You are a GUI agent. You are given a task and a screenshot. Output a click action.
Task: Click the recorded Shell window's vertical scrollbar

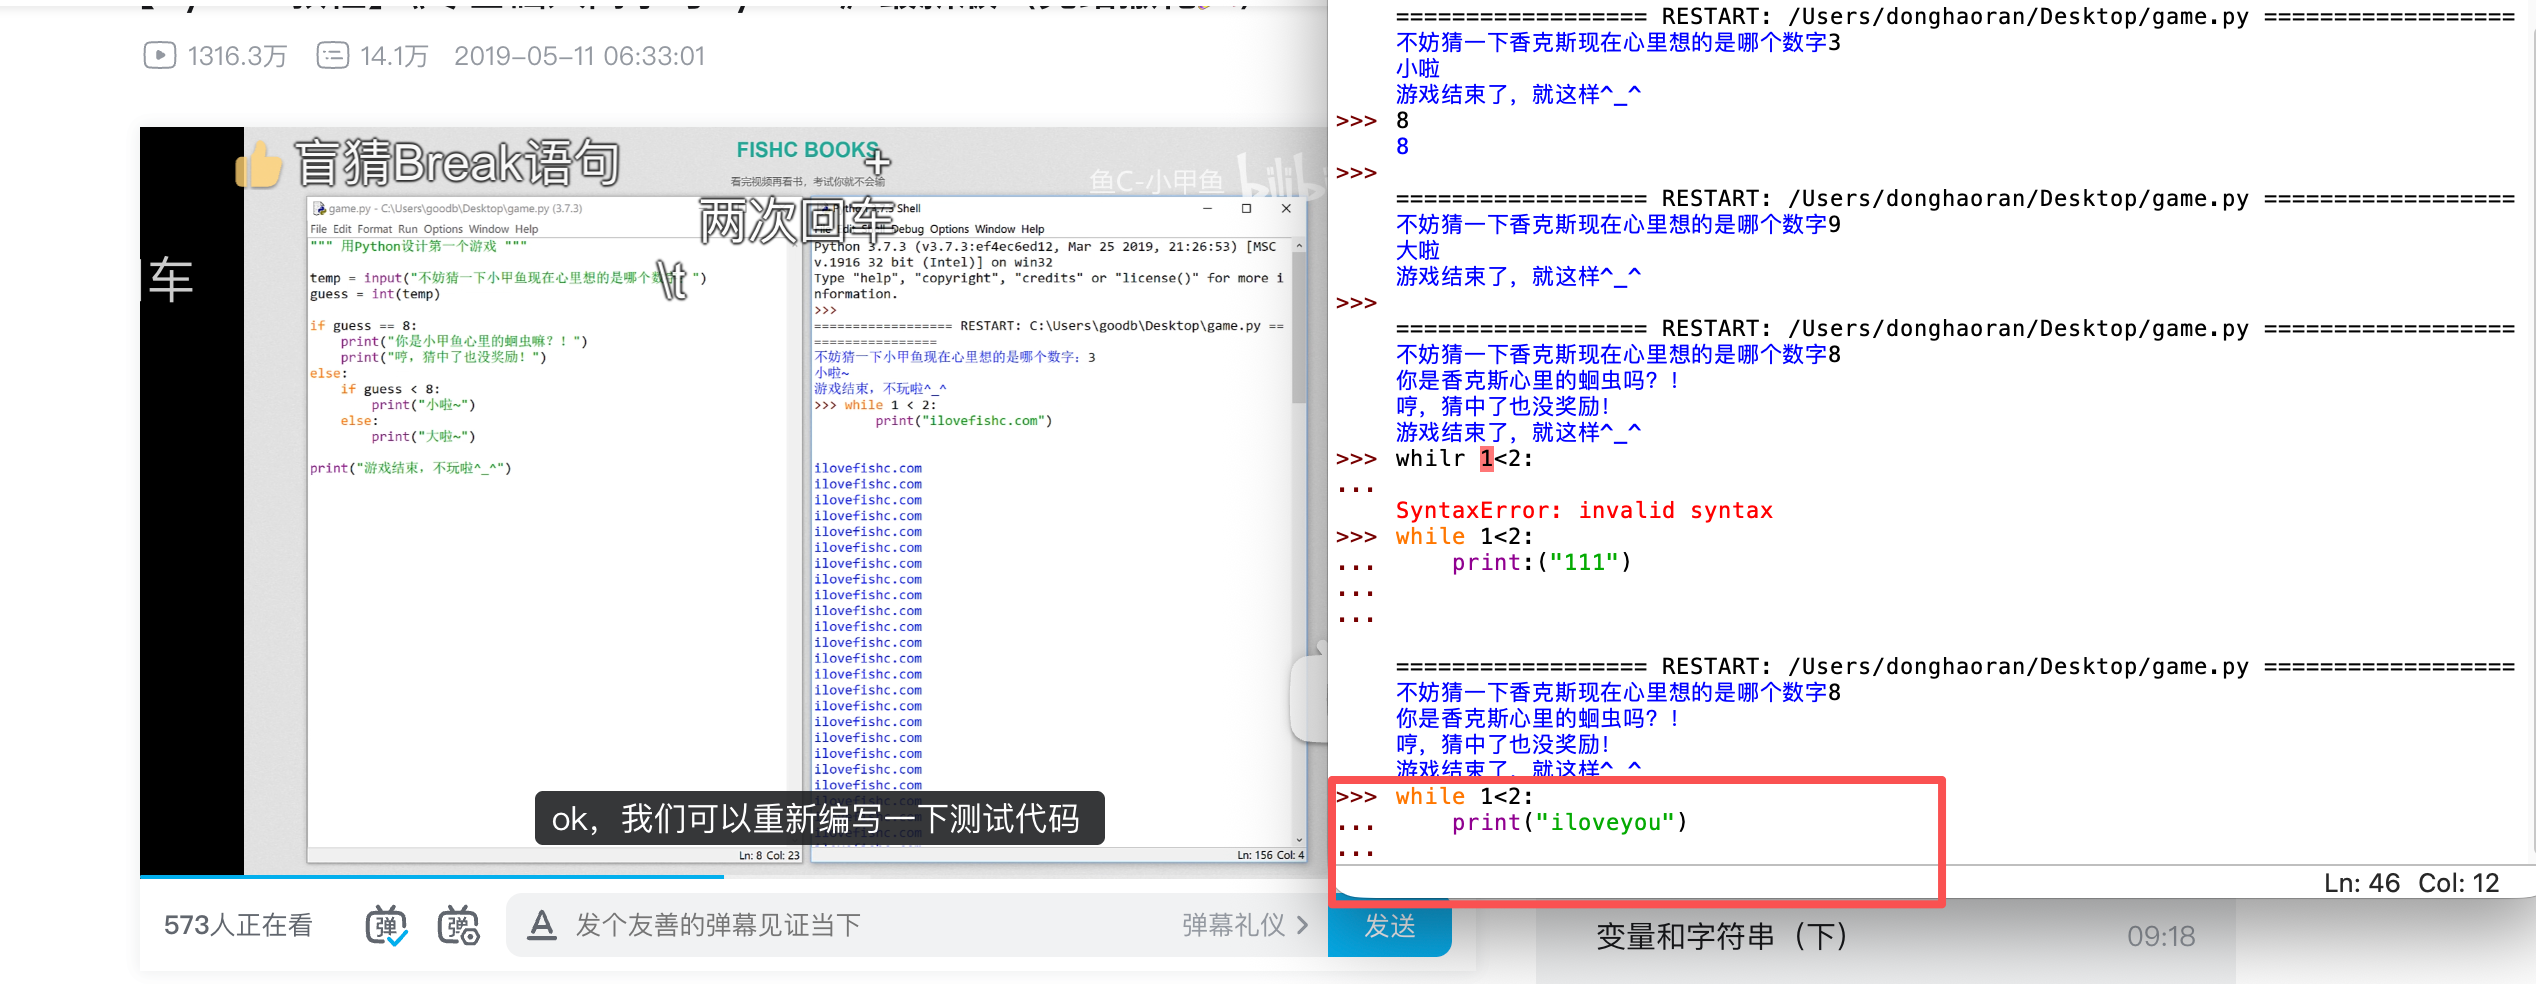(1299, 541)
